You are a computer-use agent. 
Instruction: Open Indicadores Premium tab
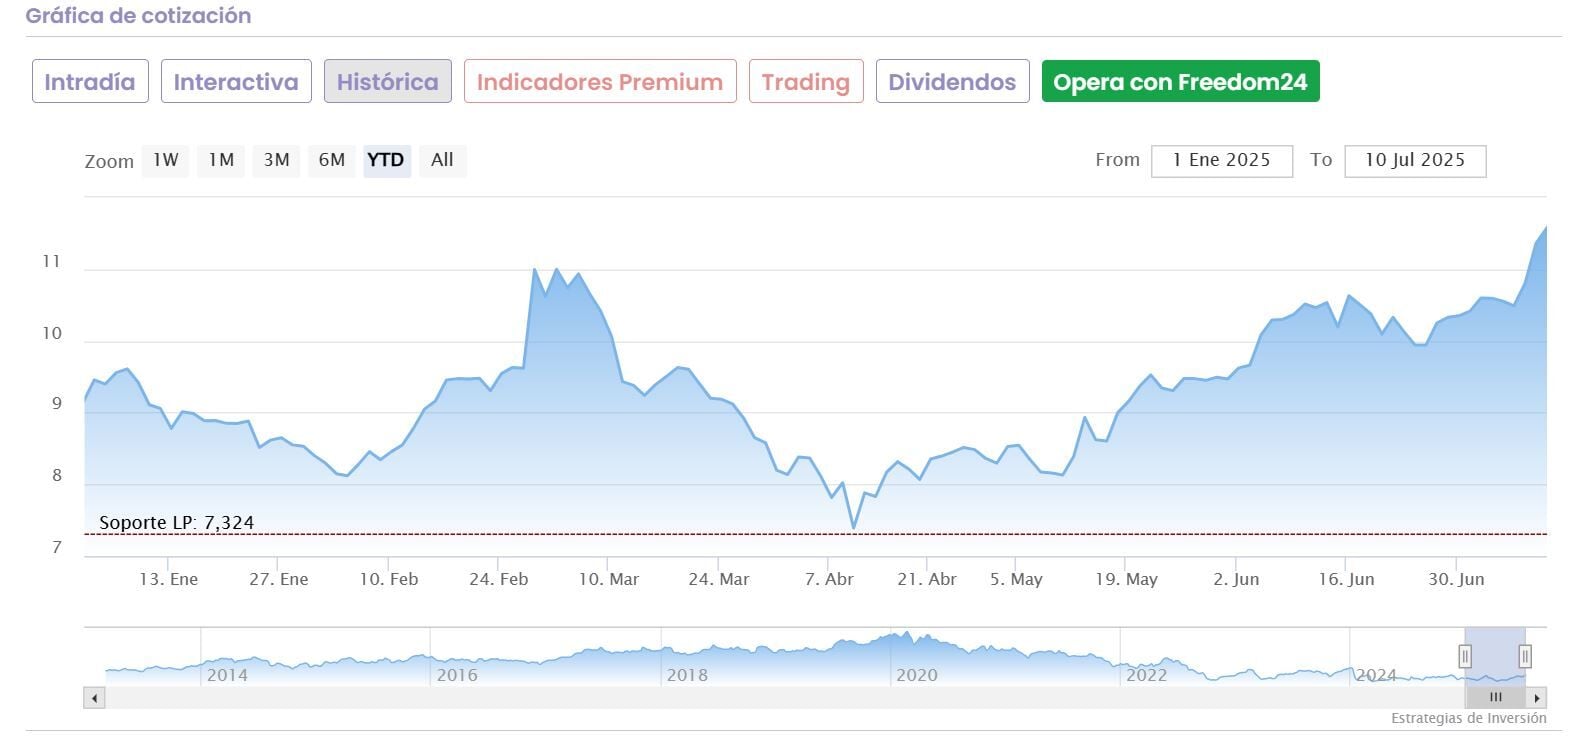pos(600,82)
